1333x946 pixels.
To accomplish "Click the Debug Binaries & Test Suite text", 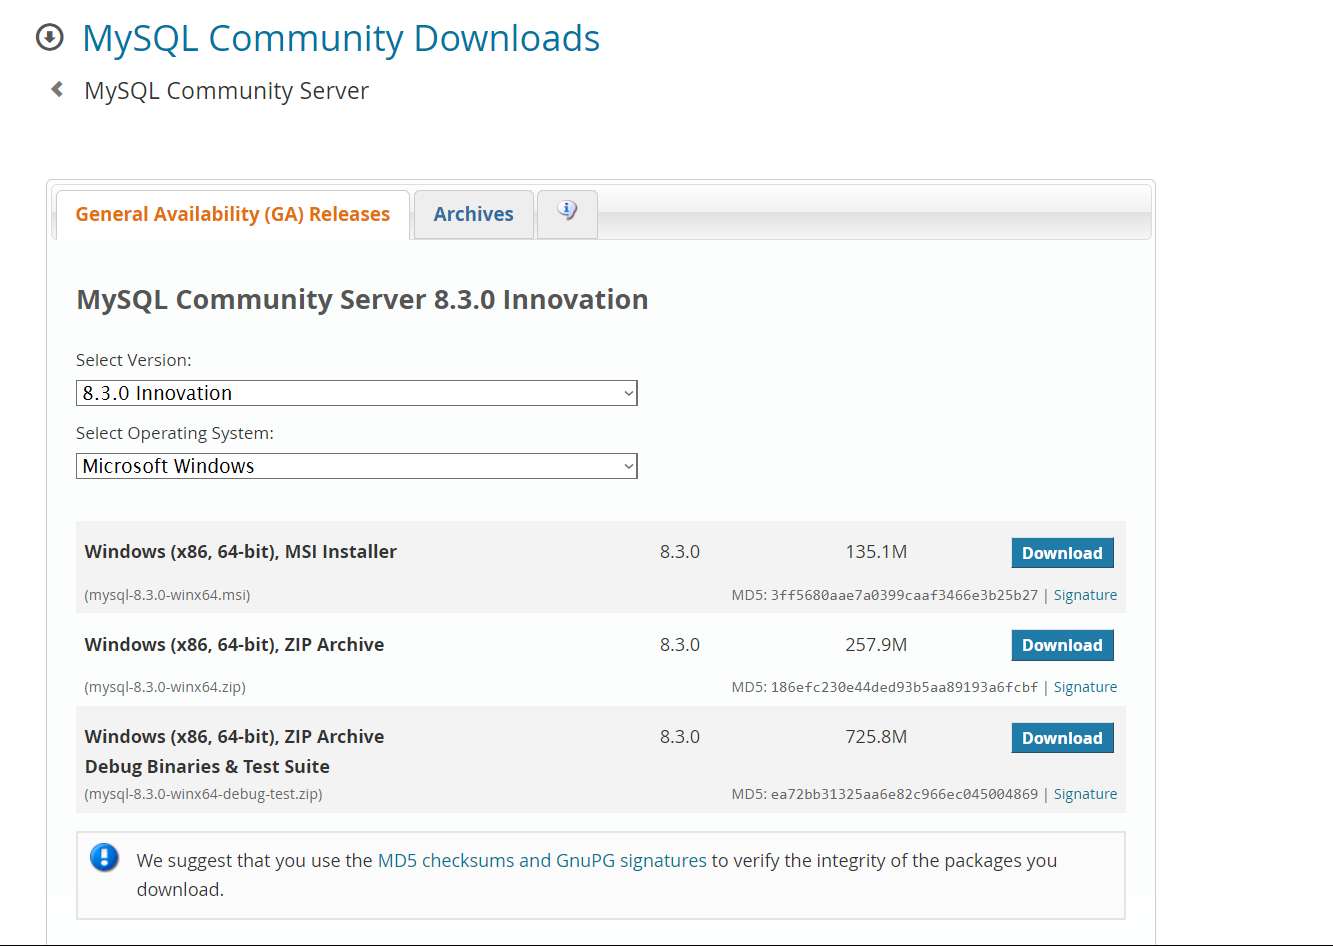I will pyautogui.click(x=207, y=766).
